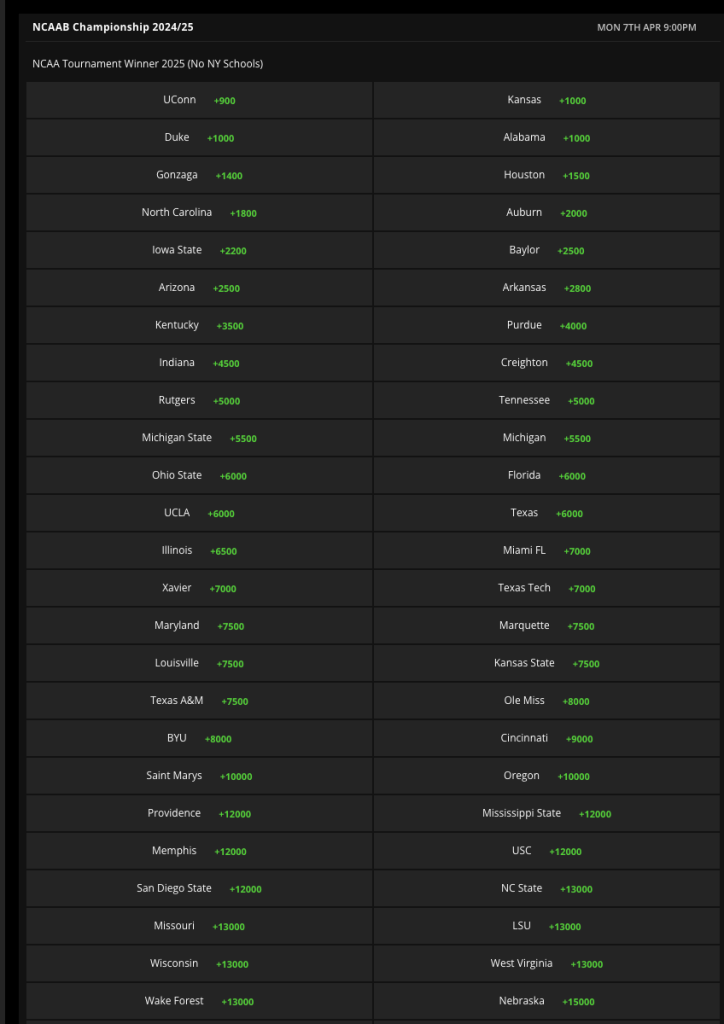Image resolution: width=724 pixels, height=1024 pixels.
Task: Select Purdue +4000 odds
Action: (x=546, y=326)
